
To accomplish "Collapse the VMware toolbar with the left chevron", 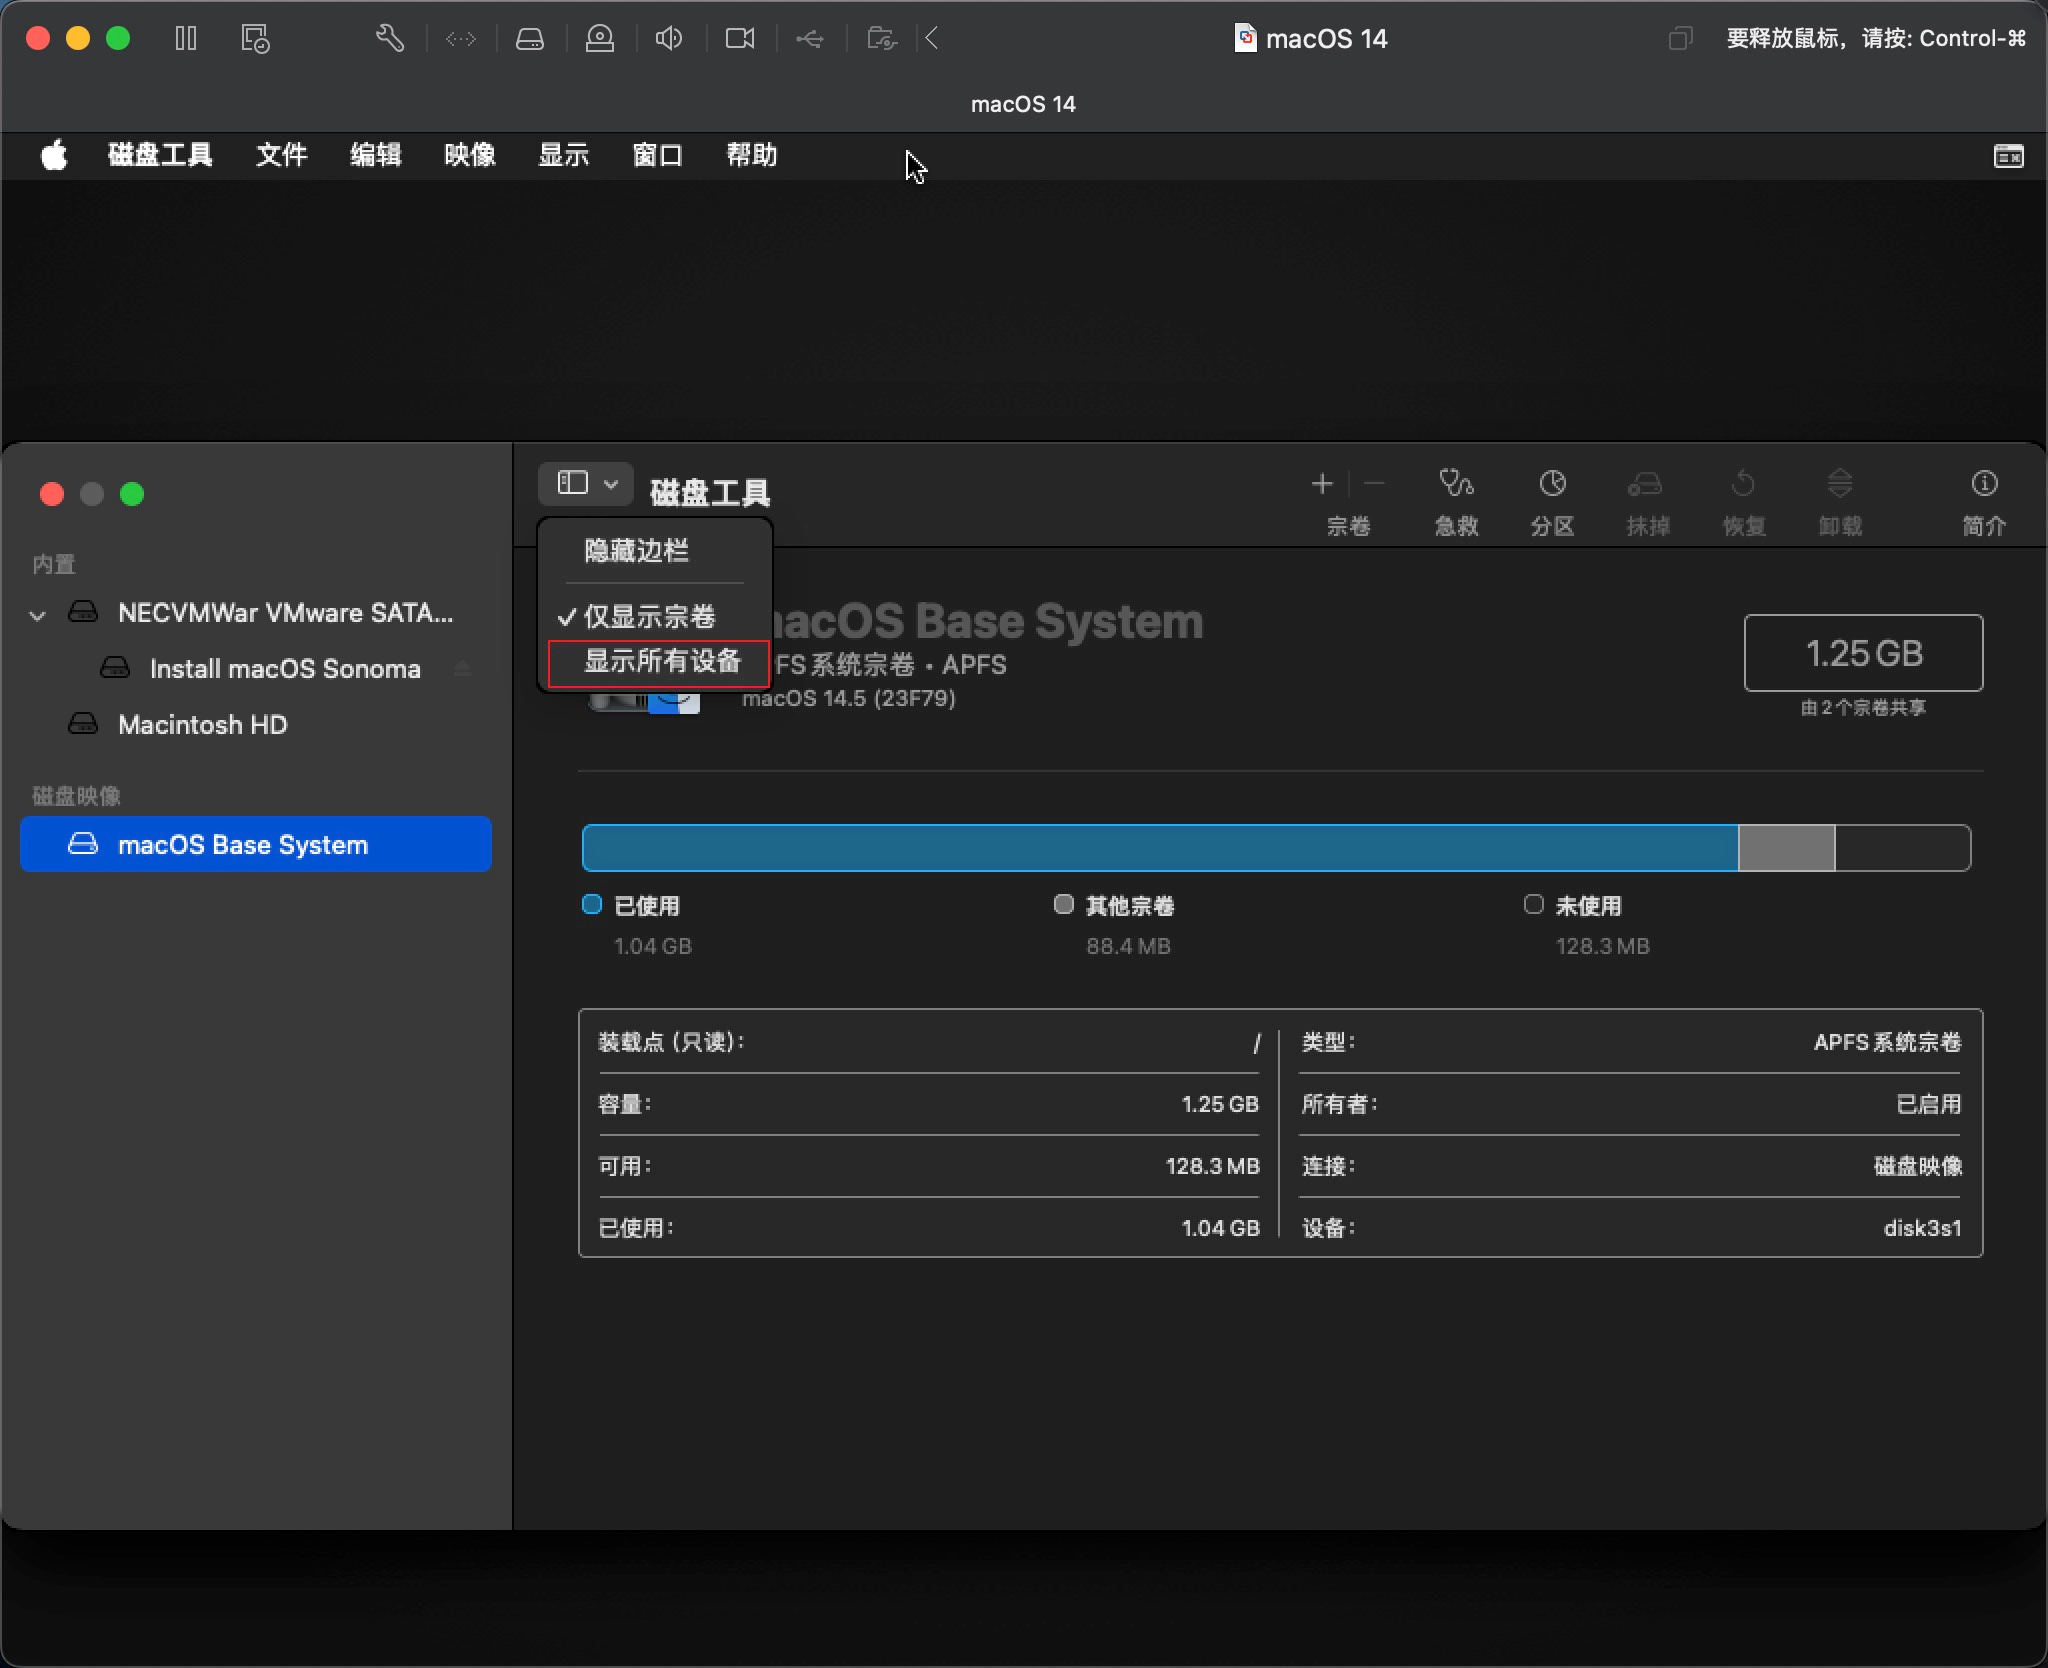I will click(932, 39).
